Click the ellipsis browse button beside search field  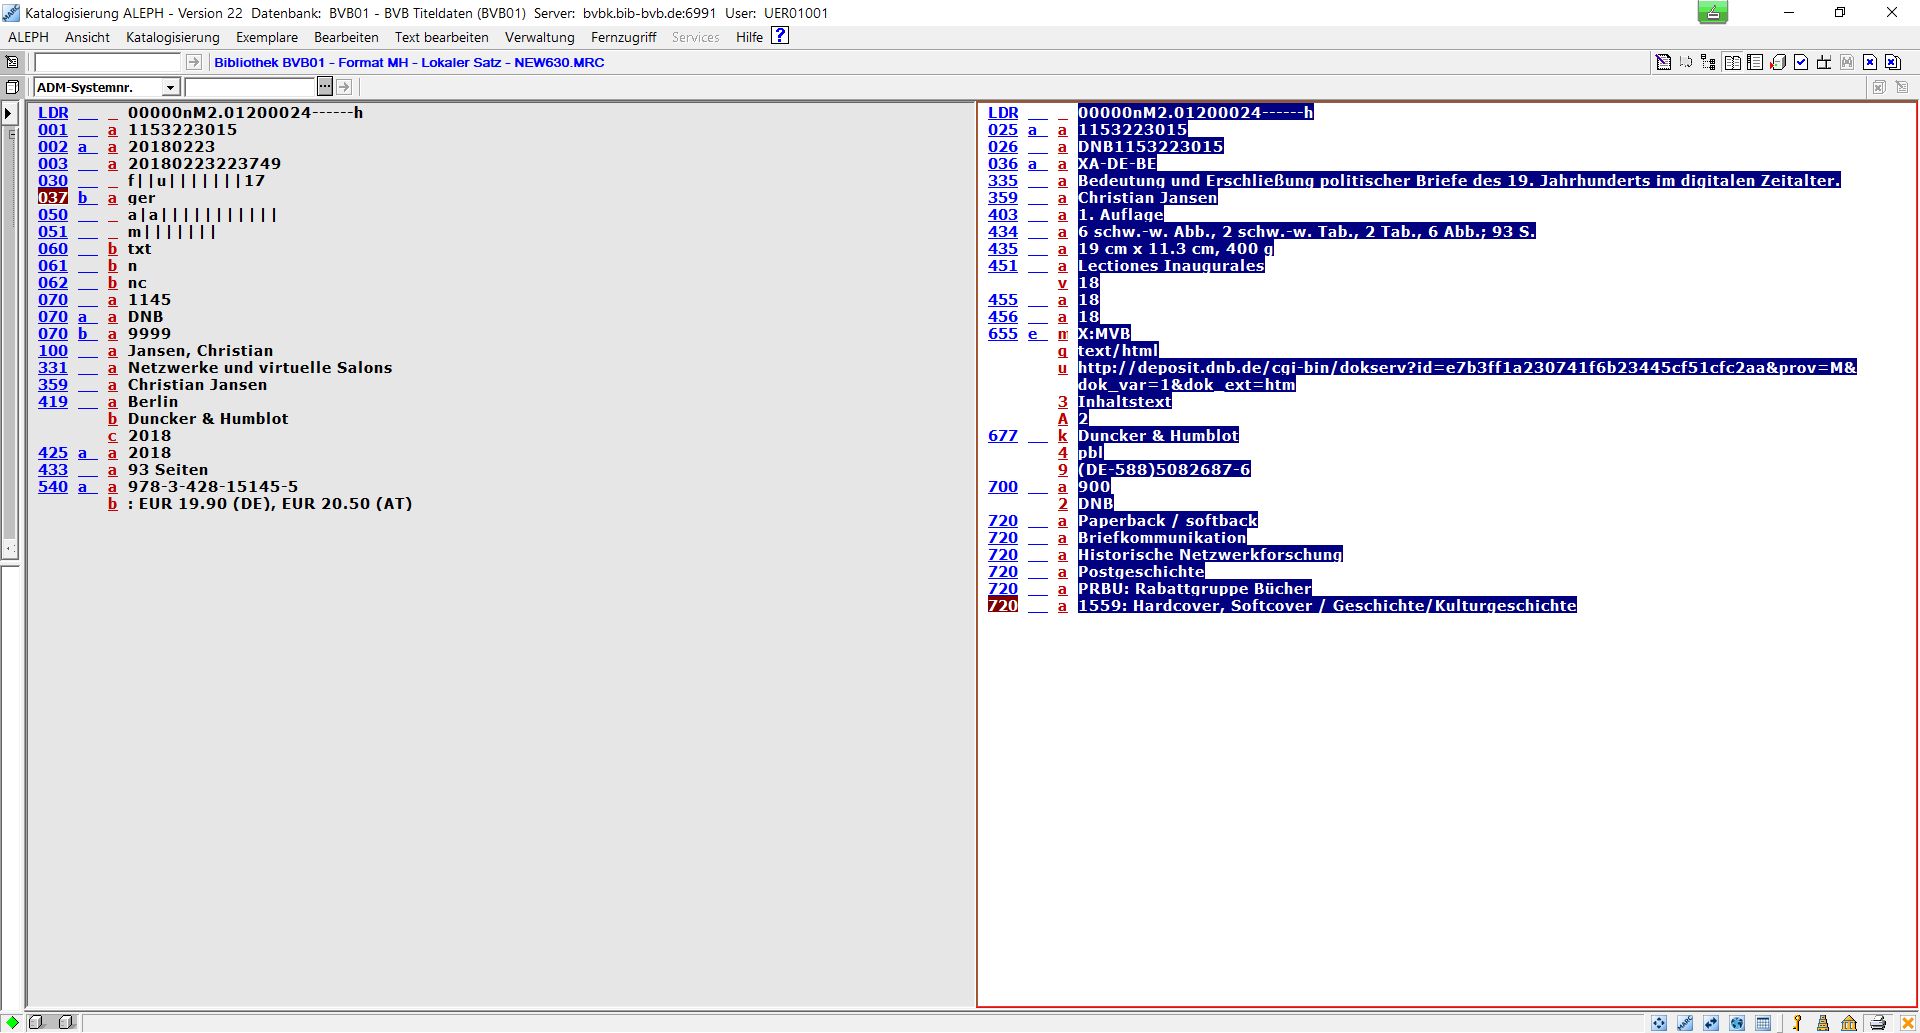point(324,87)
